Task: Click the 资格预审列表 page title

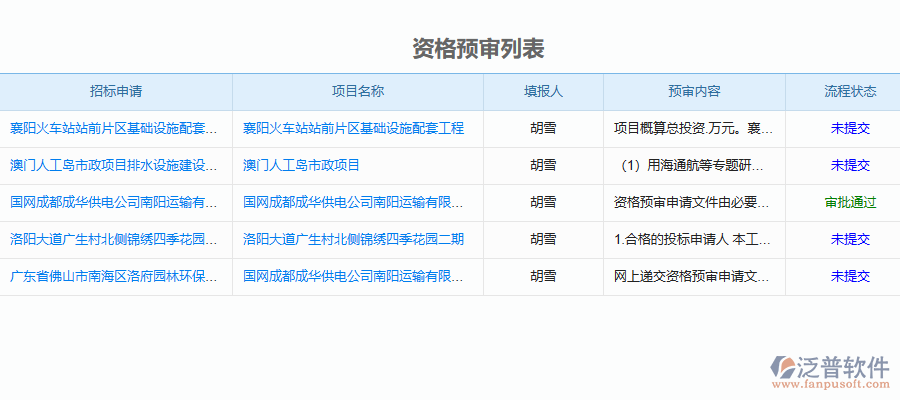Action: [x=478, y=49]
